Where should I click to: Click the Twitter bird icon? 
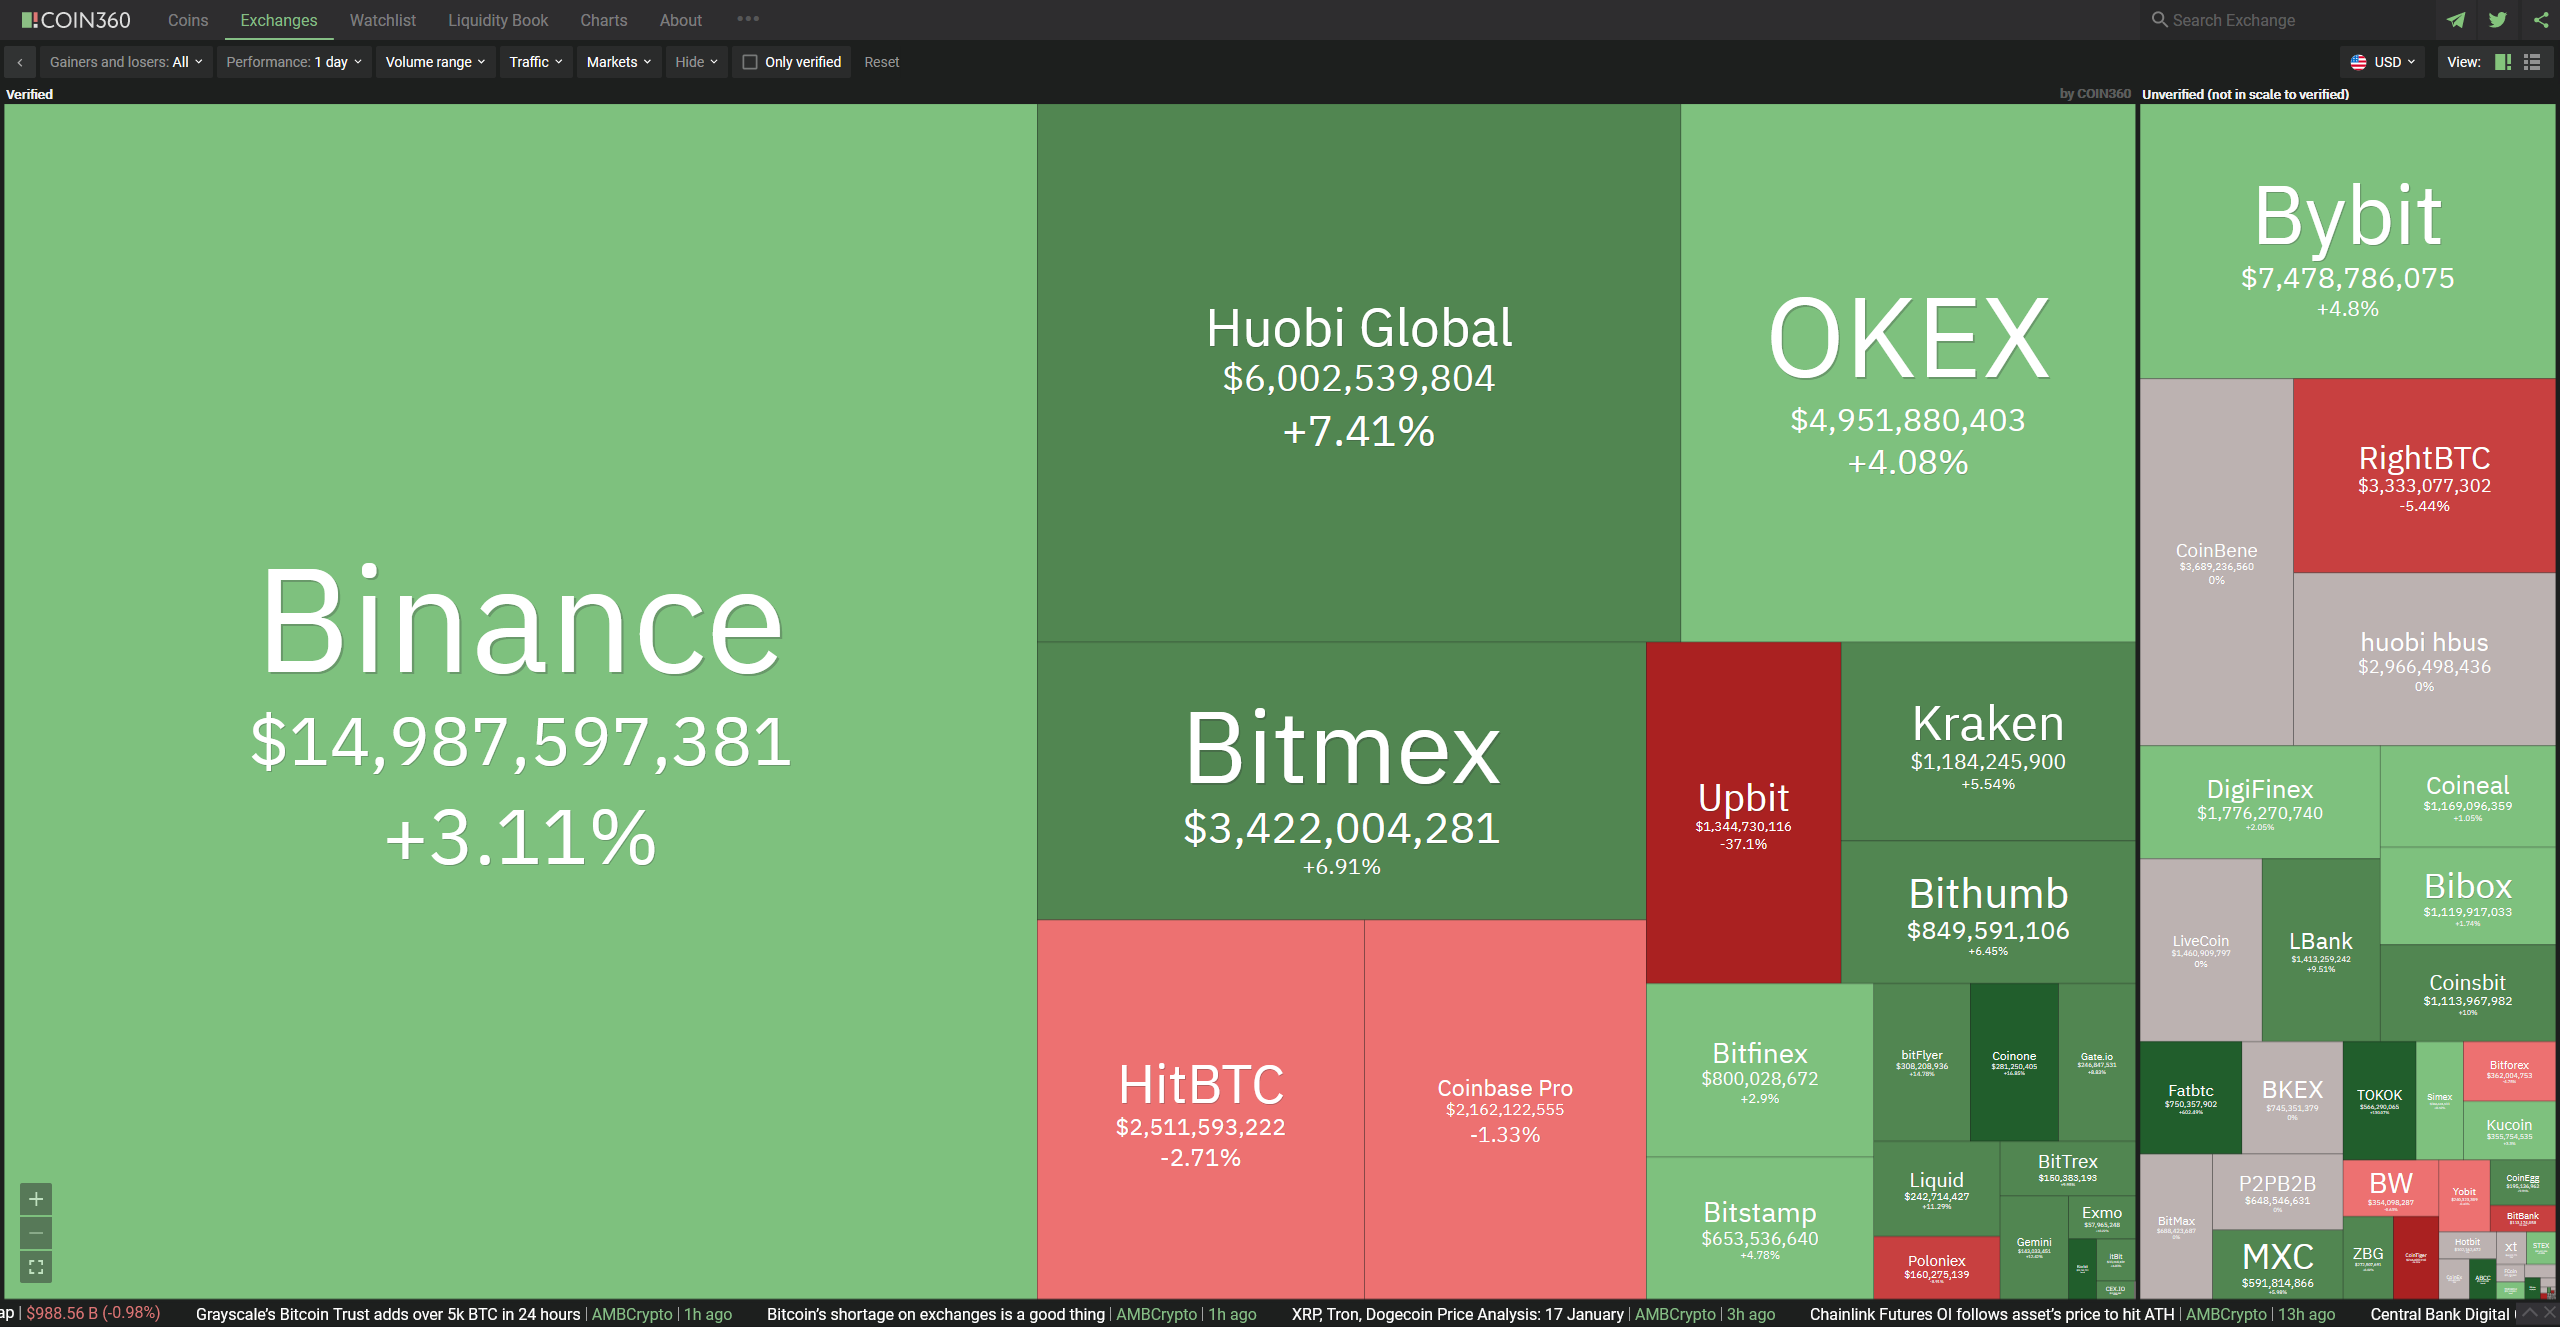(2498, 20)
